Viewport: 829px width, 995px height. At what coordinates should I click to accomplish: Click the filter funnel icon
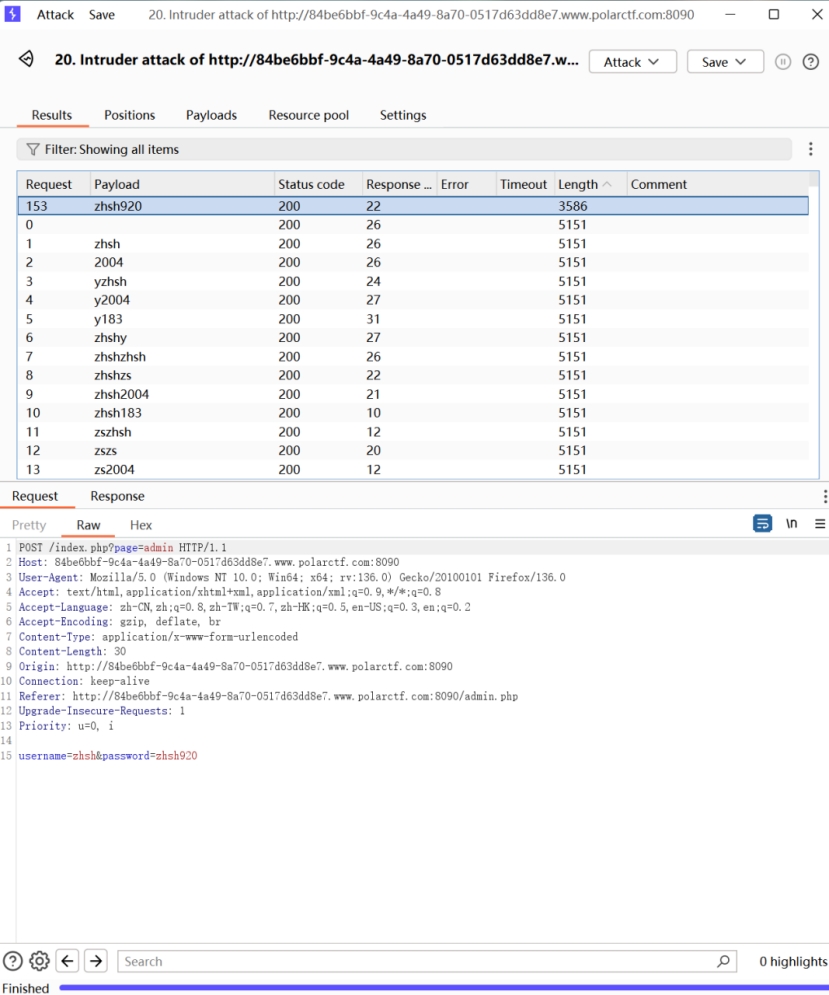point(32,149)
